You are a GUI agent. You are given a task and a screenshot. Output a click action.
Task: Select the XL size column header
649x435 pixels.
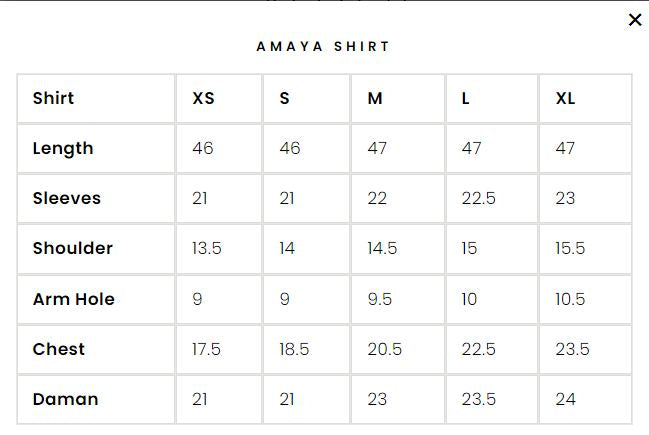coord(566,98)
